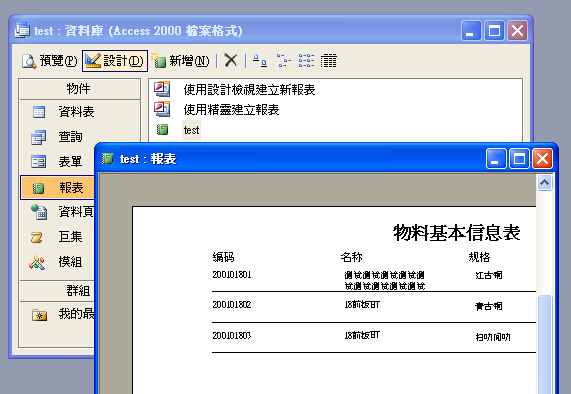
Task: Switch to details view icon
Action: tap(328, 60)
